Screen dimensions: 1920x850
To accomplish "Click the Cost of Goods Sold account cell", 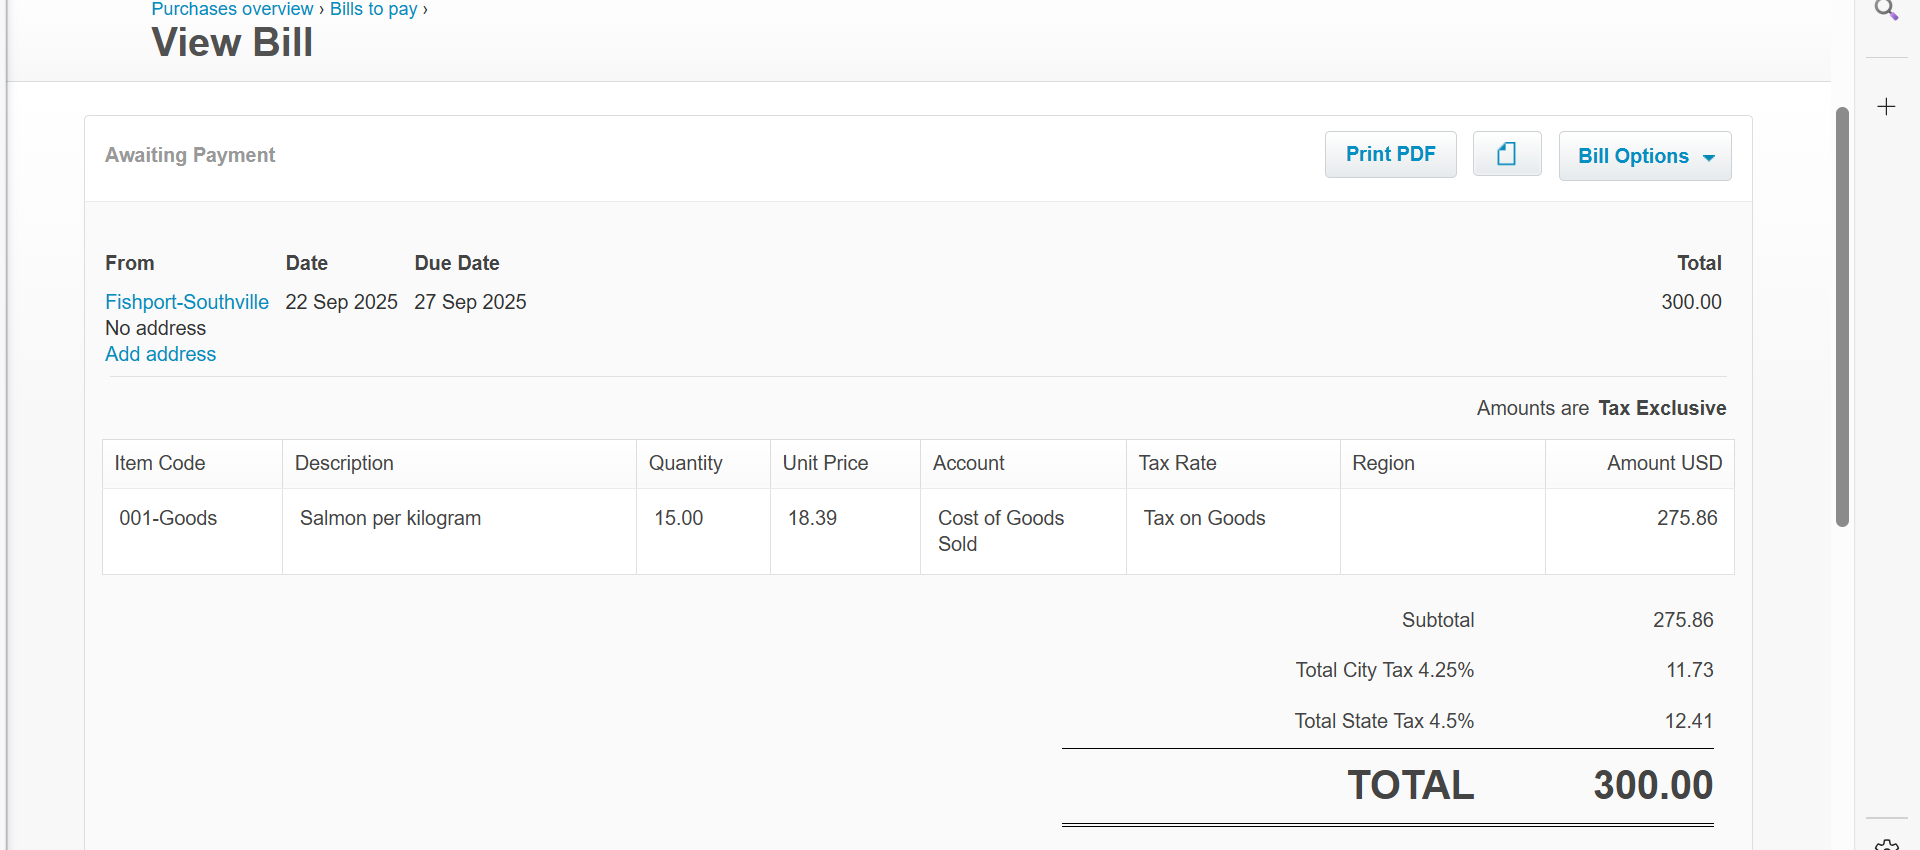I will click(x=1000, y=531).
